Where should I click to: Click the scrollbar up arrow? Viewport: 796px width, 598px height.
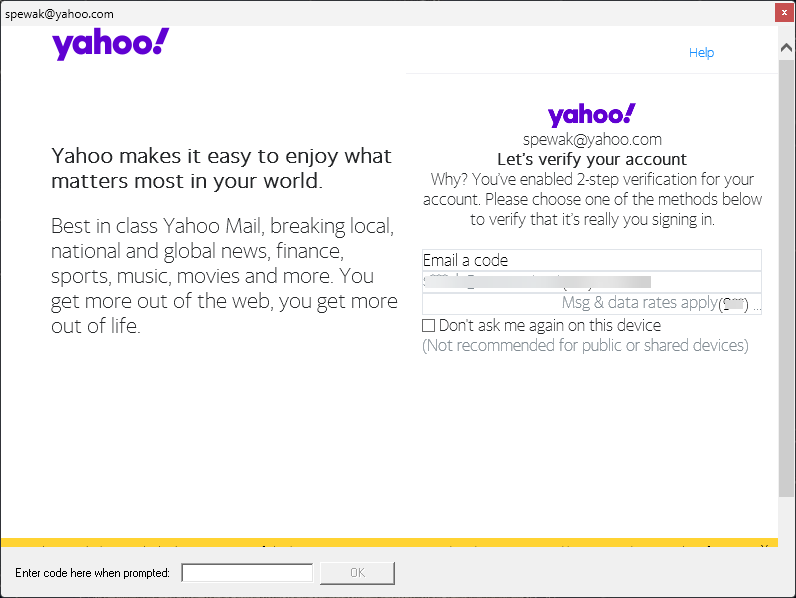click(786, 48)
